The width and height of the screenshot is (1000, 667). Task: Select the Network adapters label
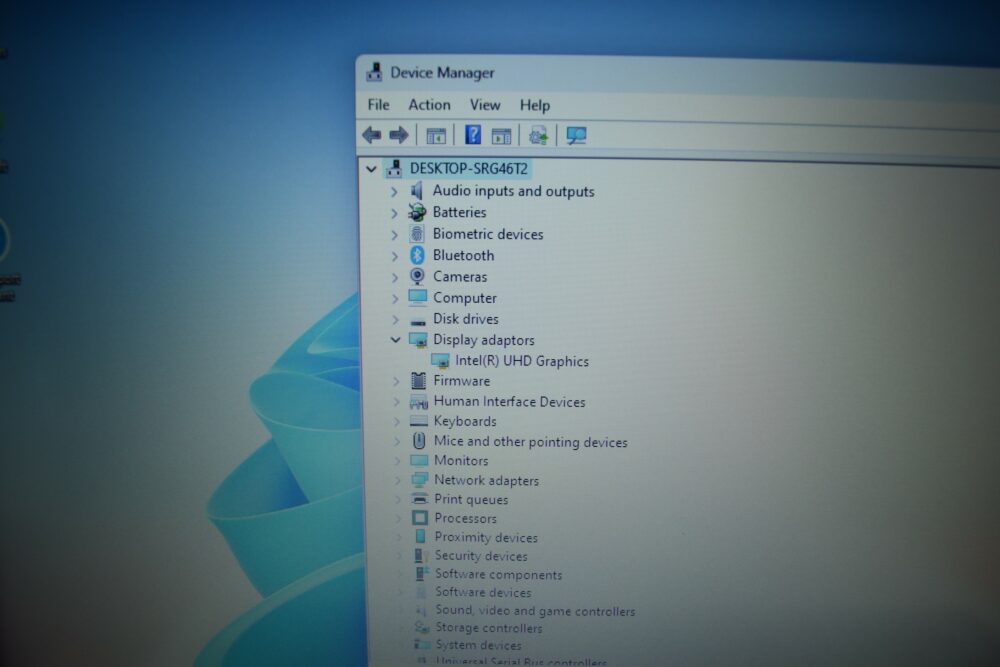pyautogui.click(x=486, y=480)
